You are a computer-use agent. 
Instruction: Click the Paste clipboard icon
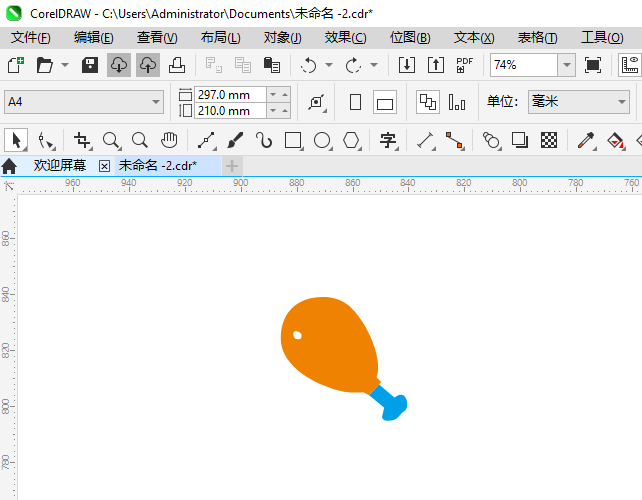click(x=272, y=65)
